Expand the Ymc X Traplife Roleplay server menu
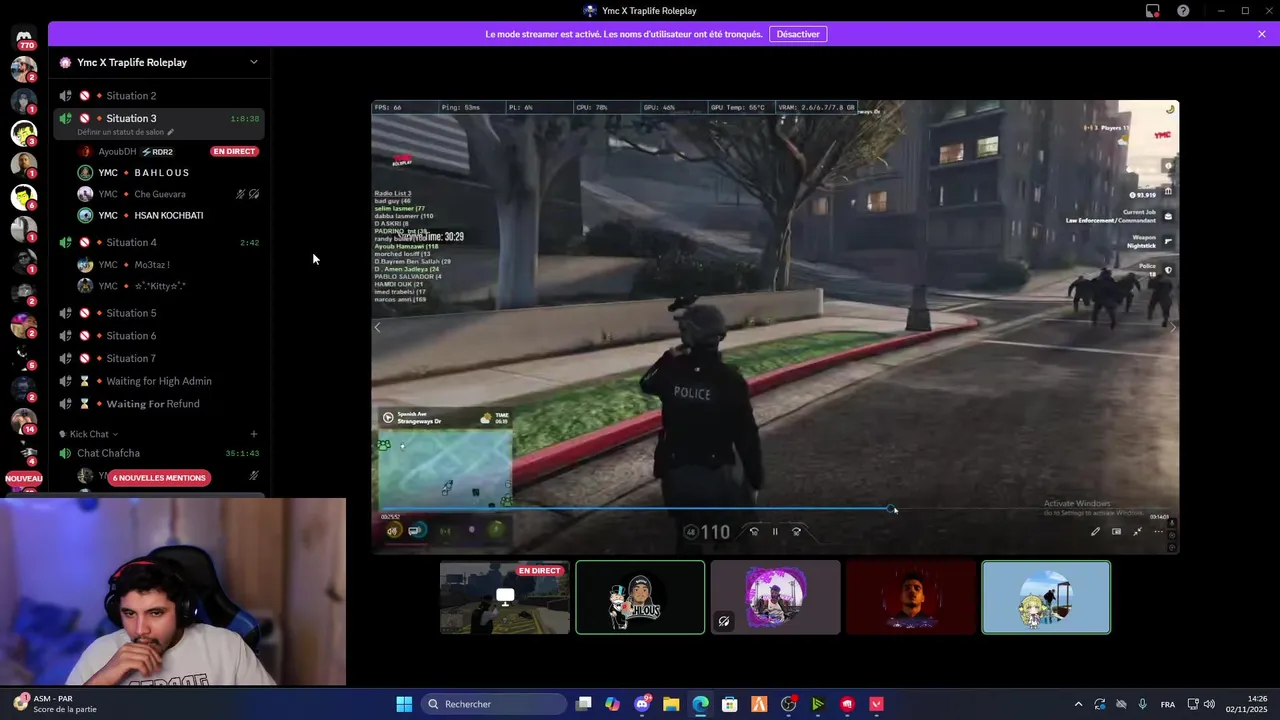1280x720 pixels. tap(253, 62)
